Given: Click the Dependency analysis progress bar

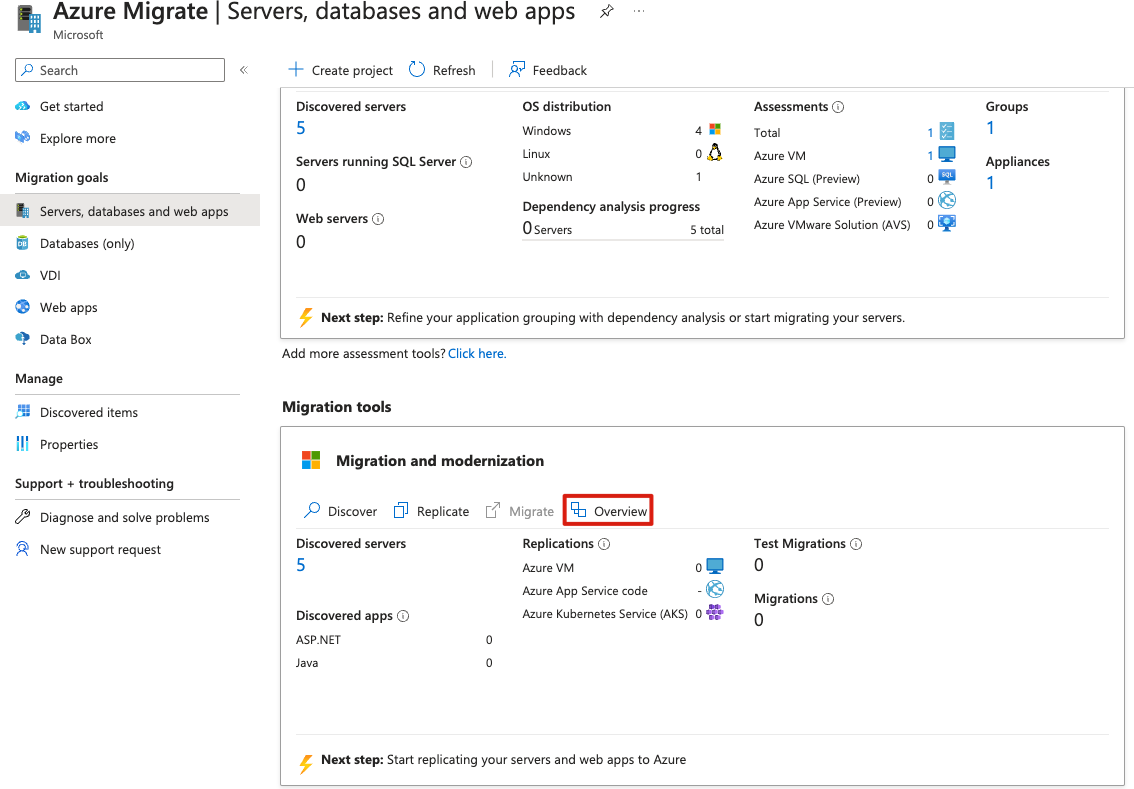Looking at the screenshot, I should pos(623,239).
